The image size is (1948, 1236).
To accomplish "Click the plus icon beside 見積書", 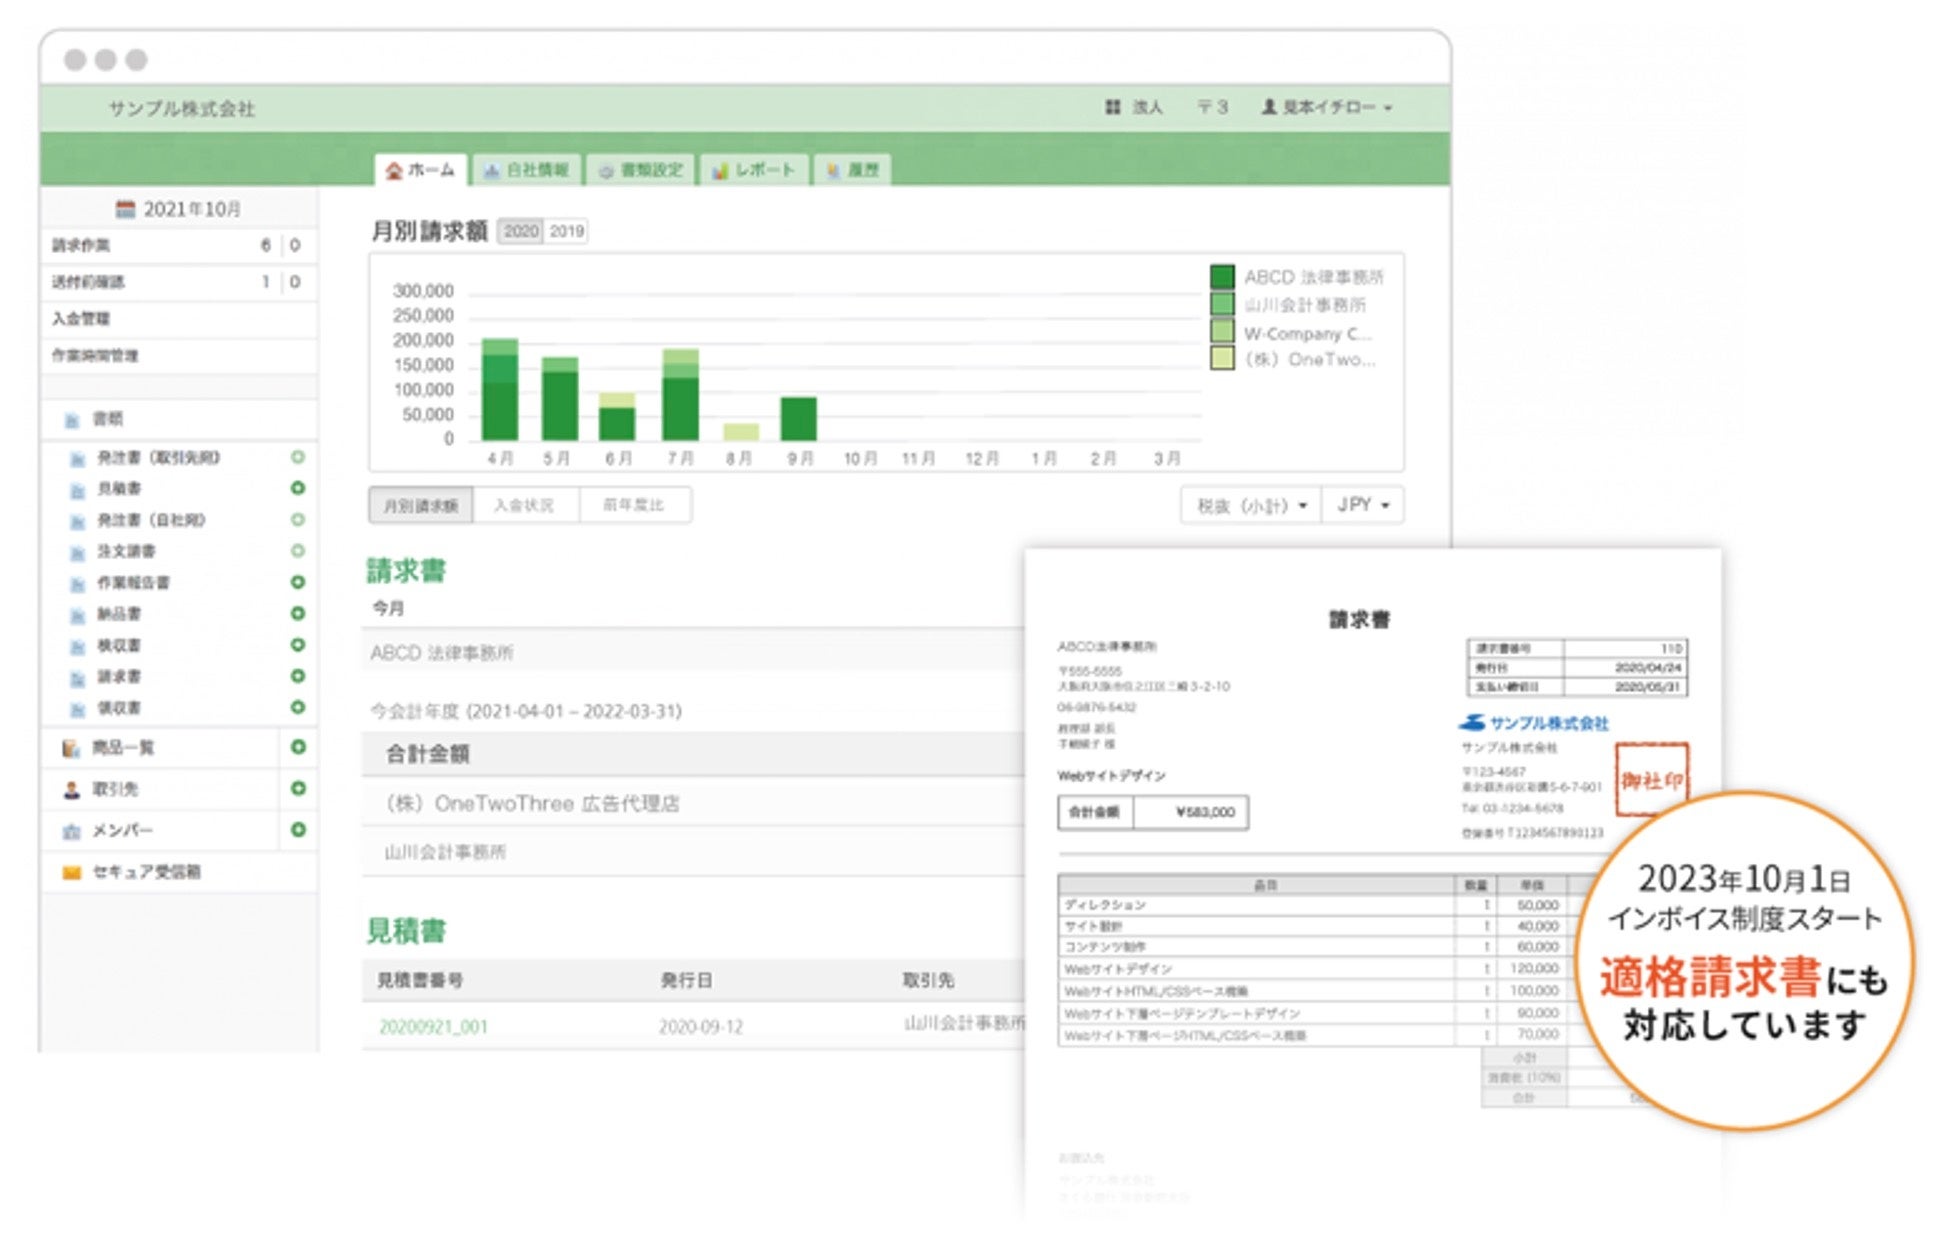I will [x=297, y=488].
